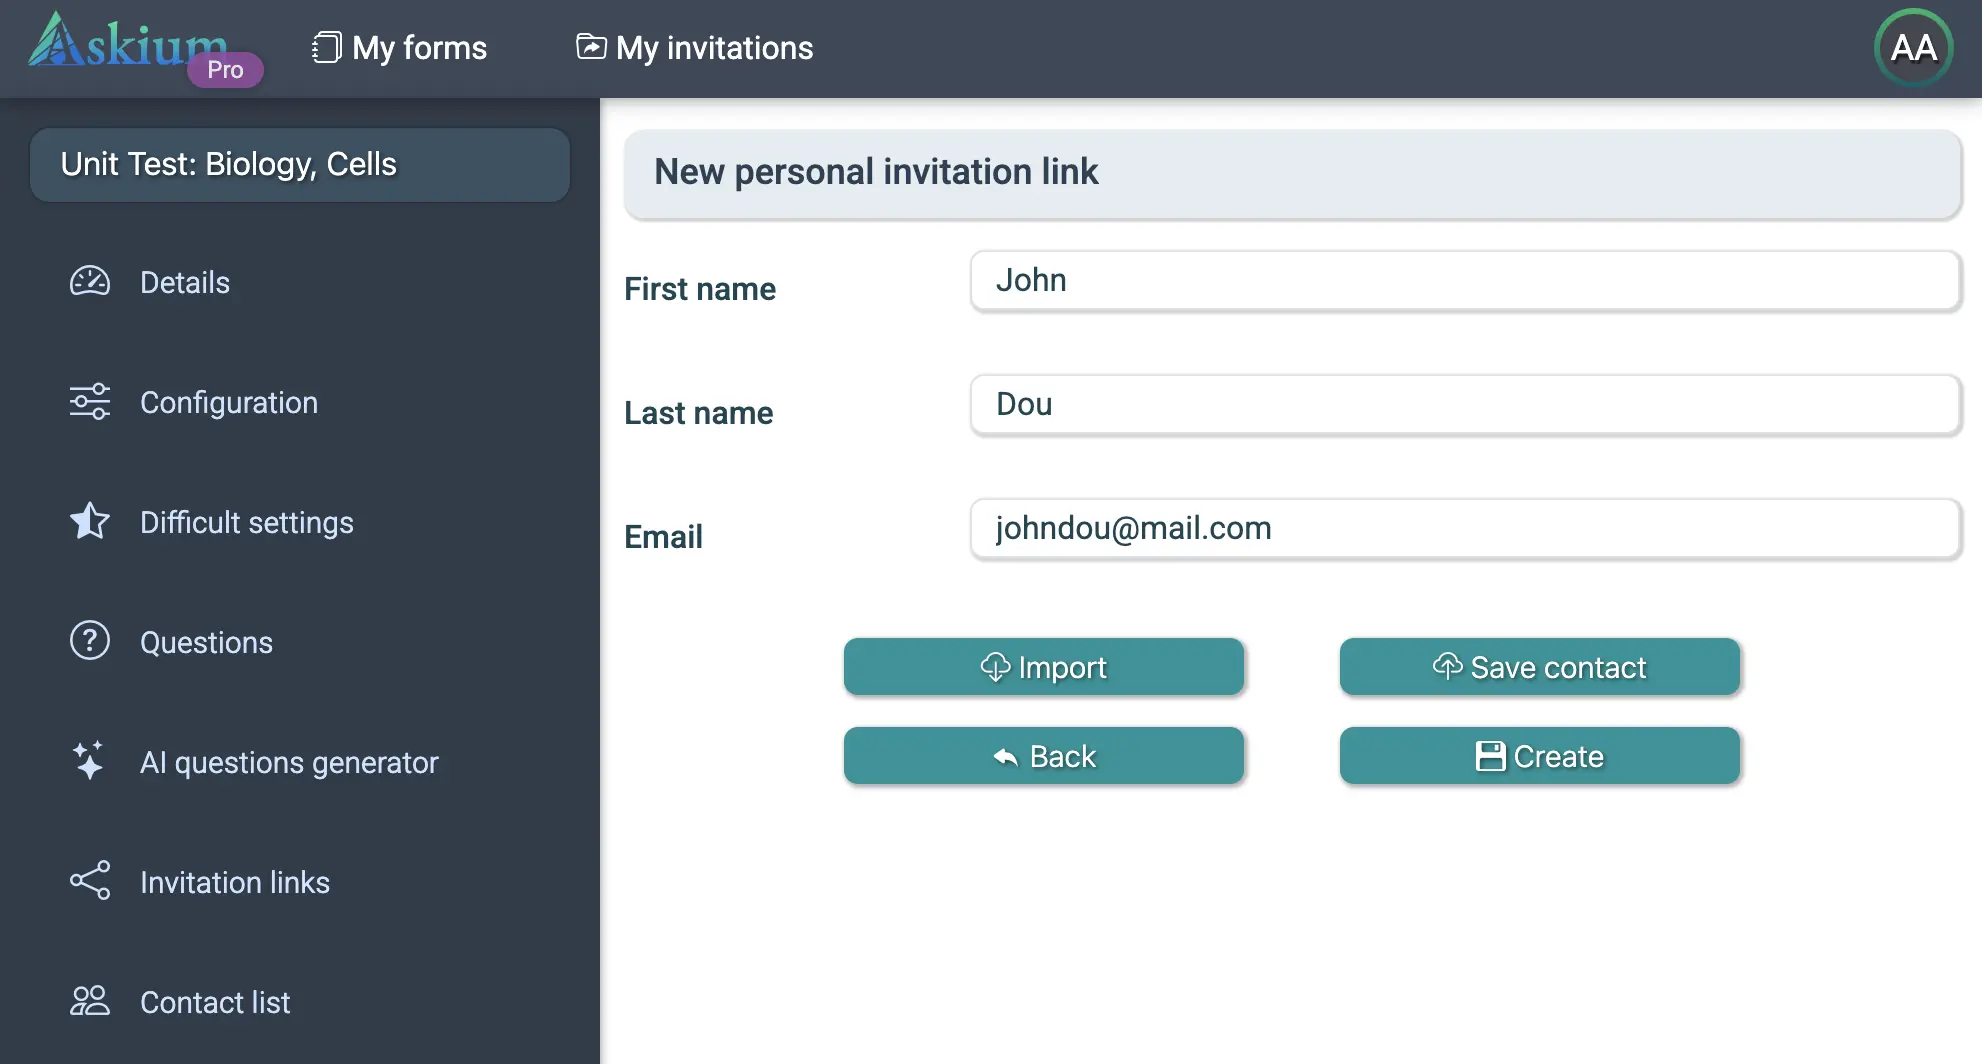Click the Configuration sliders icon

point(90,402)
